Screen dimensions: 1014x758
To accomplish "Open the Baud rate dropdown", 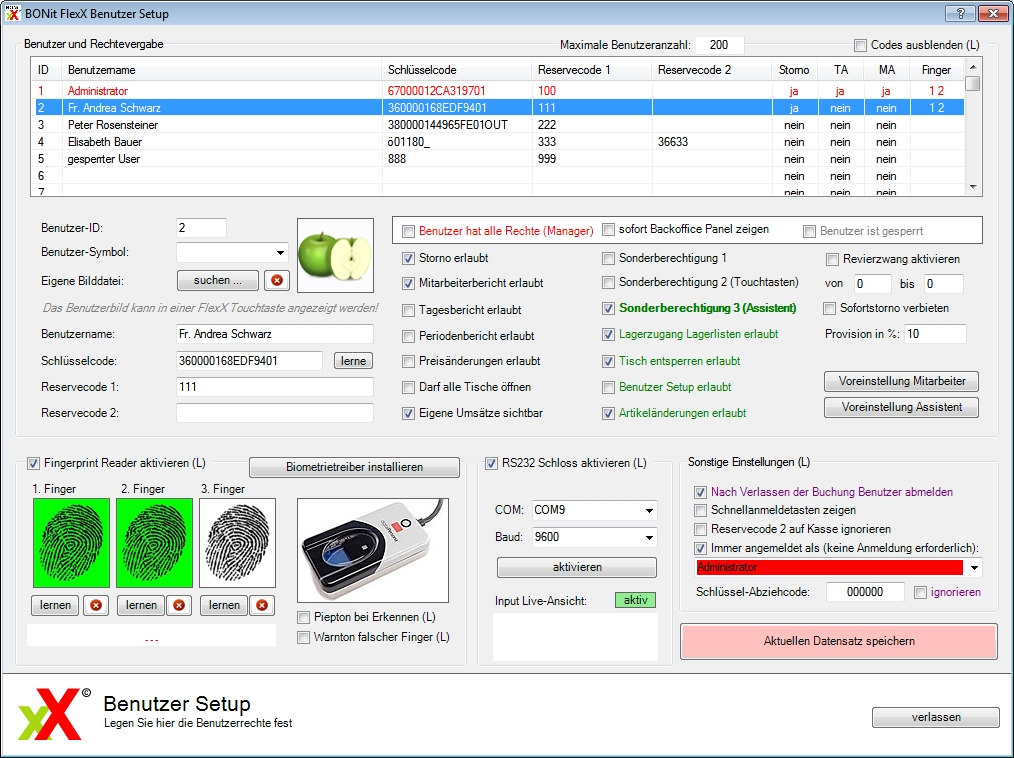I will (x=649, y=537).
